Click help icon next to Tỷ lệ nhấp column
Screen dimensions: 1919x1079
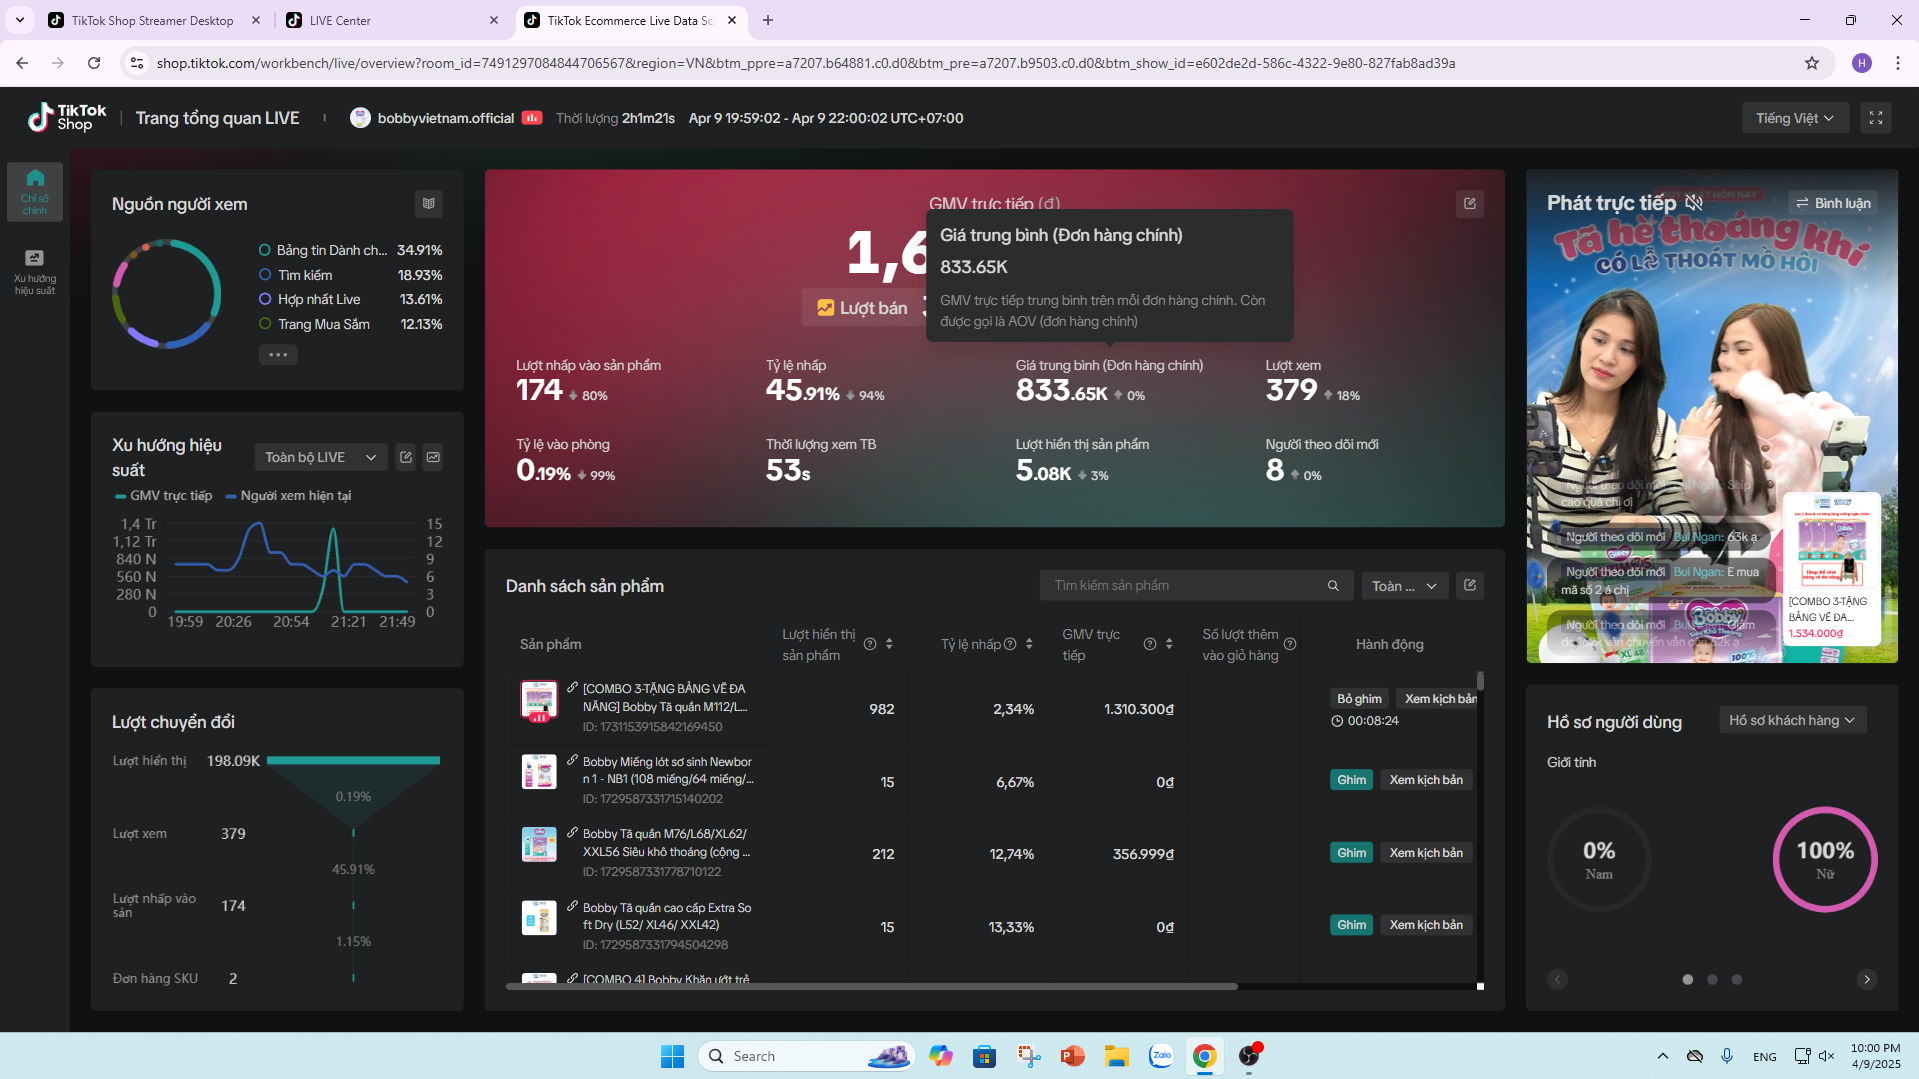tap(1010, 644)
